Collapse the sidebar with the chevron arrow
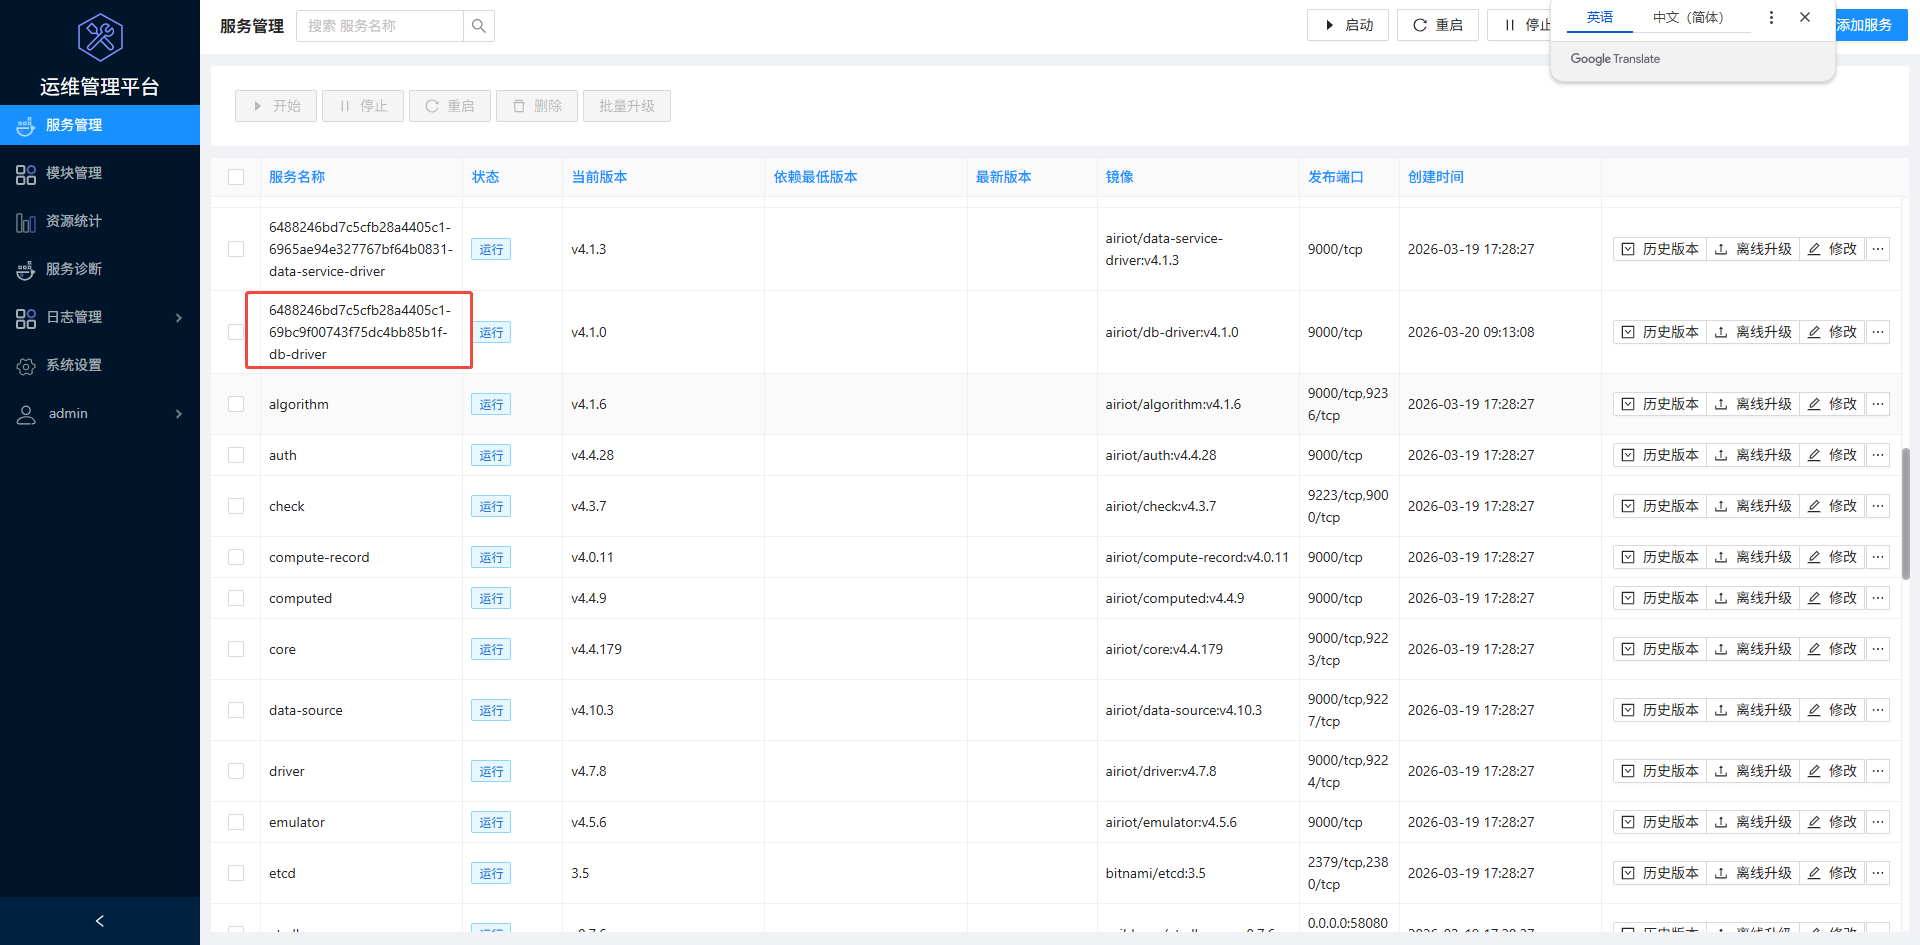 point(99,920)
